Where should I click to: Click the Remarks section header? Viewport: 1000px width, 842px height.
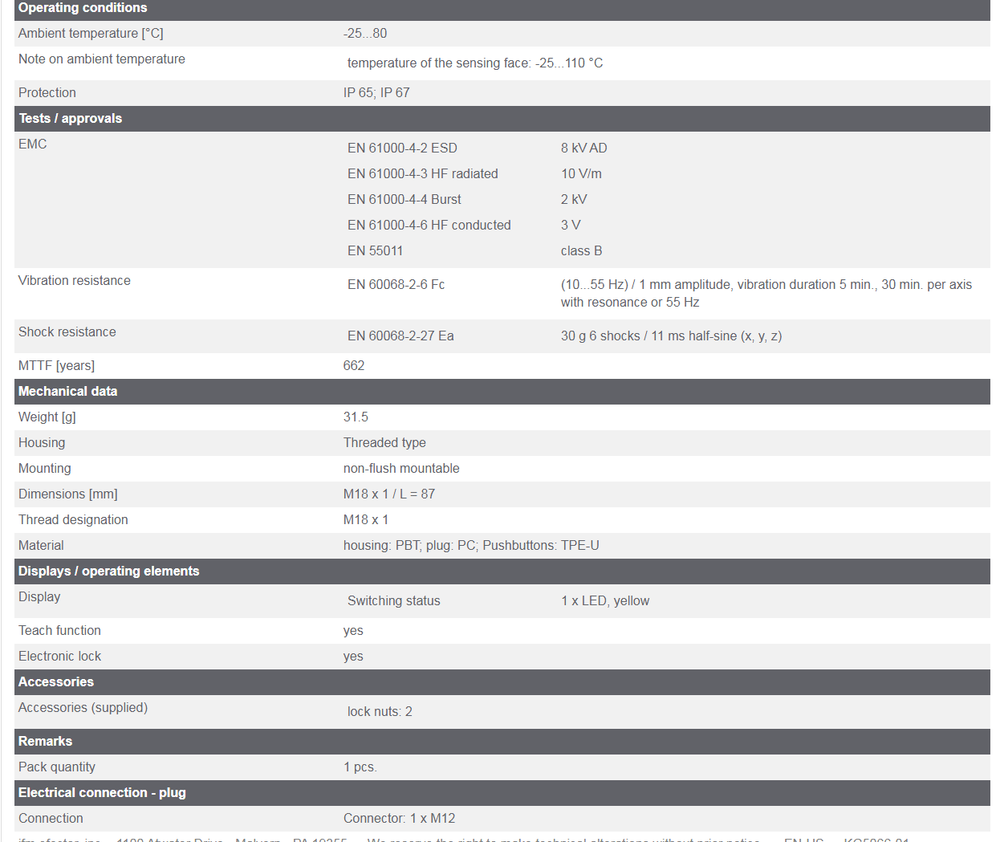tap(45, 741)
